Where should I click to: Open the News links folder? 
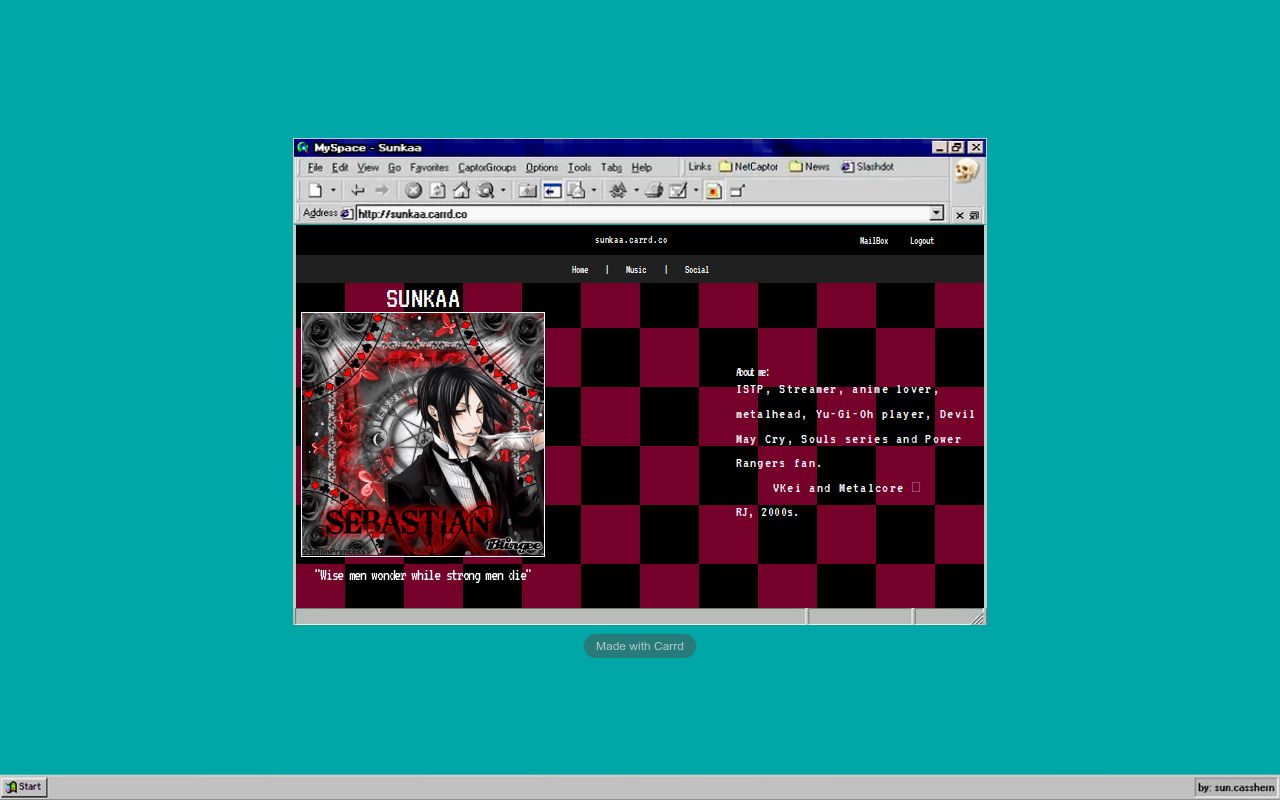tap(810, 167)
